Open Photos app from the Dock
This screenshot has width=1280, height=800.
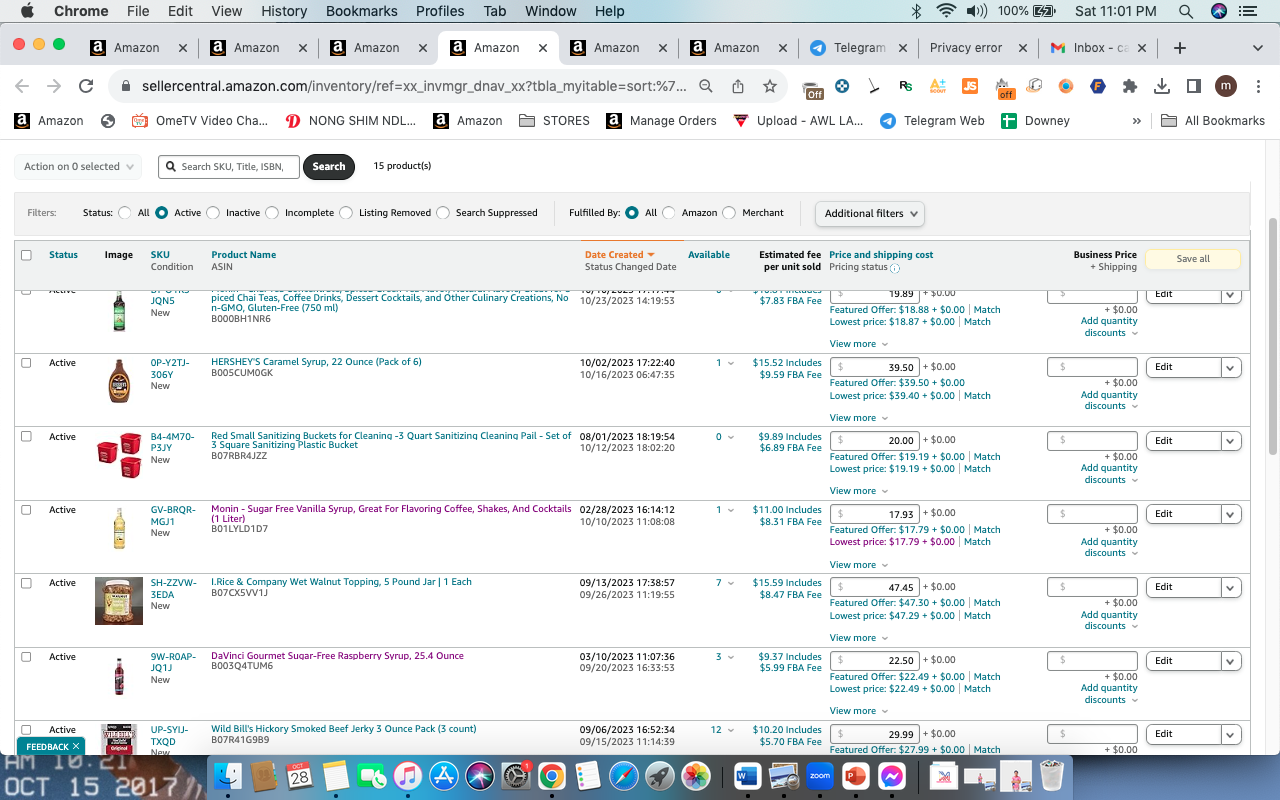click(695, 776)
